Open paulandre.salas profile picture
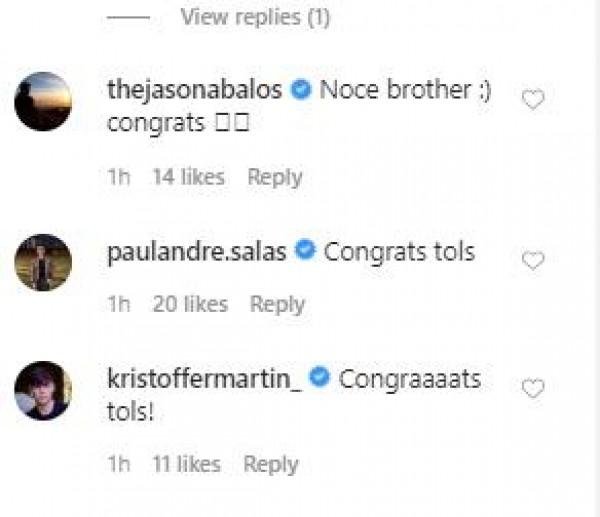Viewport: 600px width, 517px height. (43, 262)
